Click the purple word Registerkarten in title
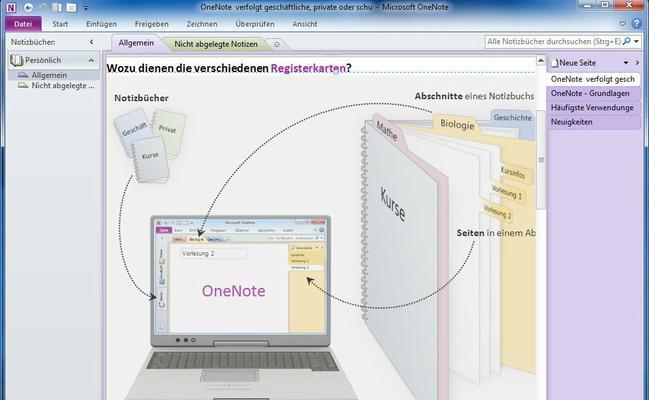The height and width of the screenshot is (400, 649). (x=308, y=68)
